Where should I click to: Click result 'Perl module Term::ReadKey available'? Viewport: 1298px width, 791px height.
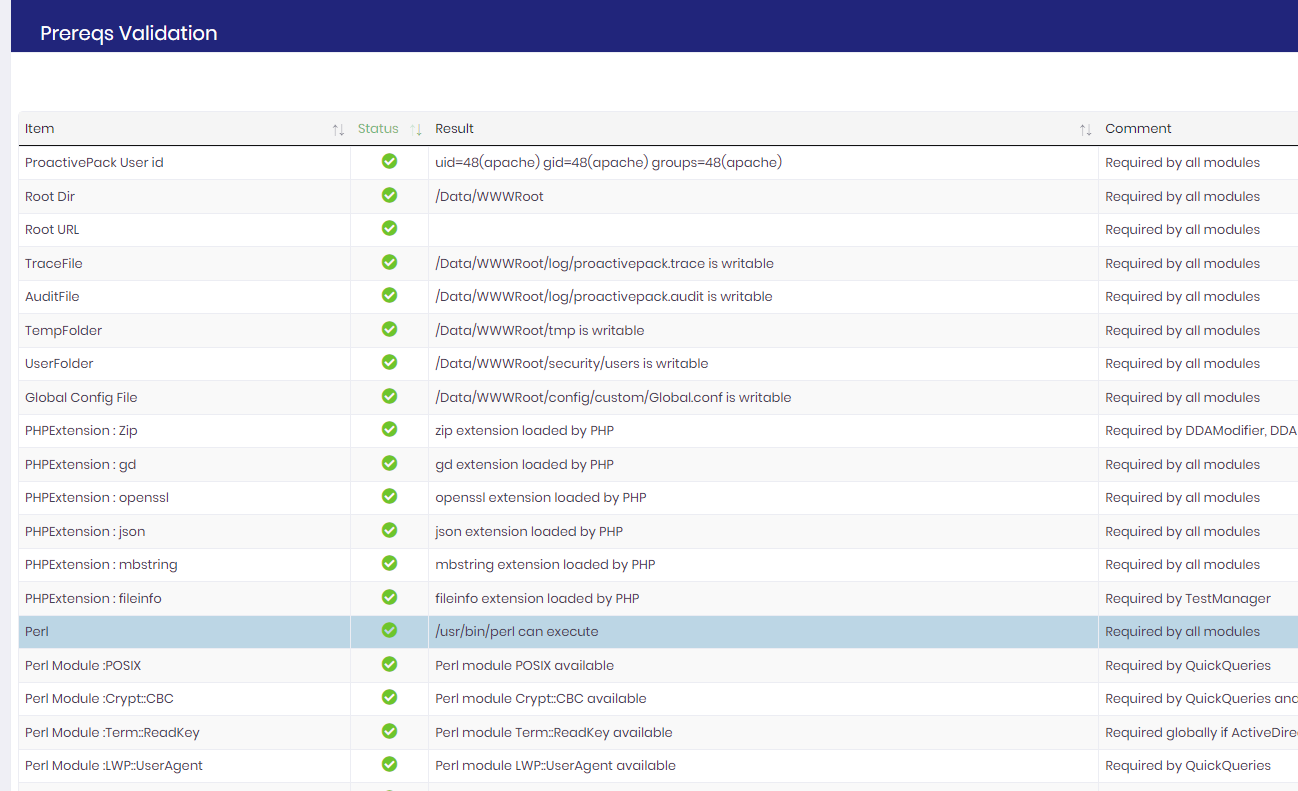(x=553, y=732)
